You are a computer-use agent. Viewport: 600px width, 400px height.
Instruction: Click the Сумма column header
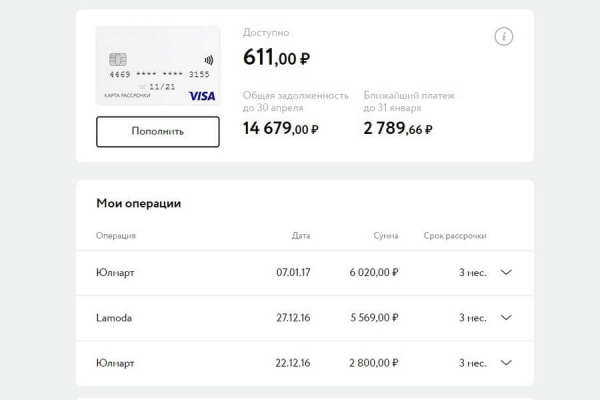pyautogui.click(x=386, y=235)
